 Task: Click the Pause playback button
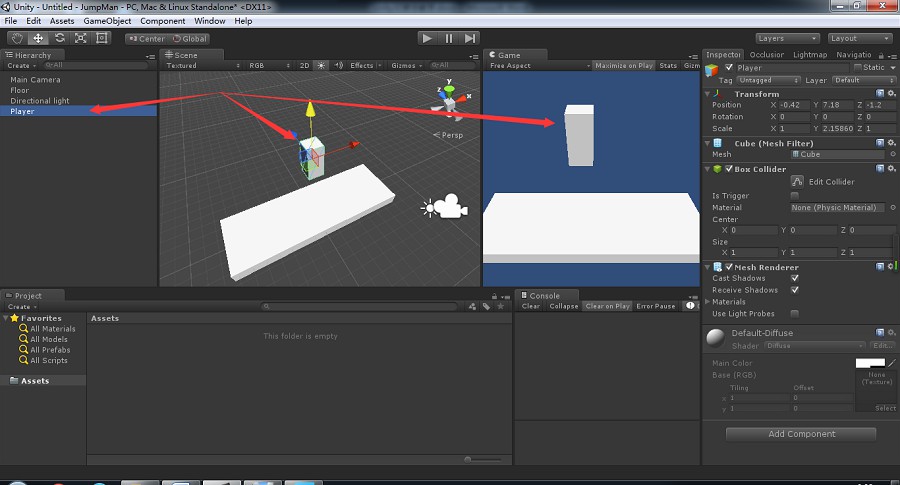[x=448, y=38]
